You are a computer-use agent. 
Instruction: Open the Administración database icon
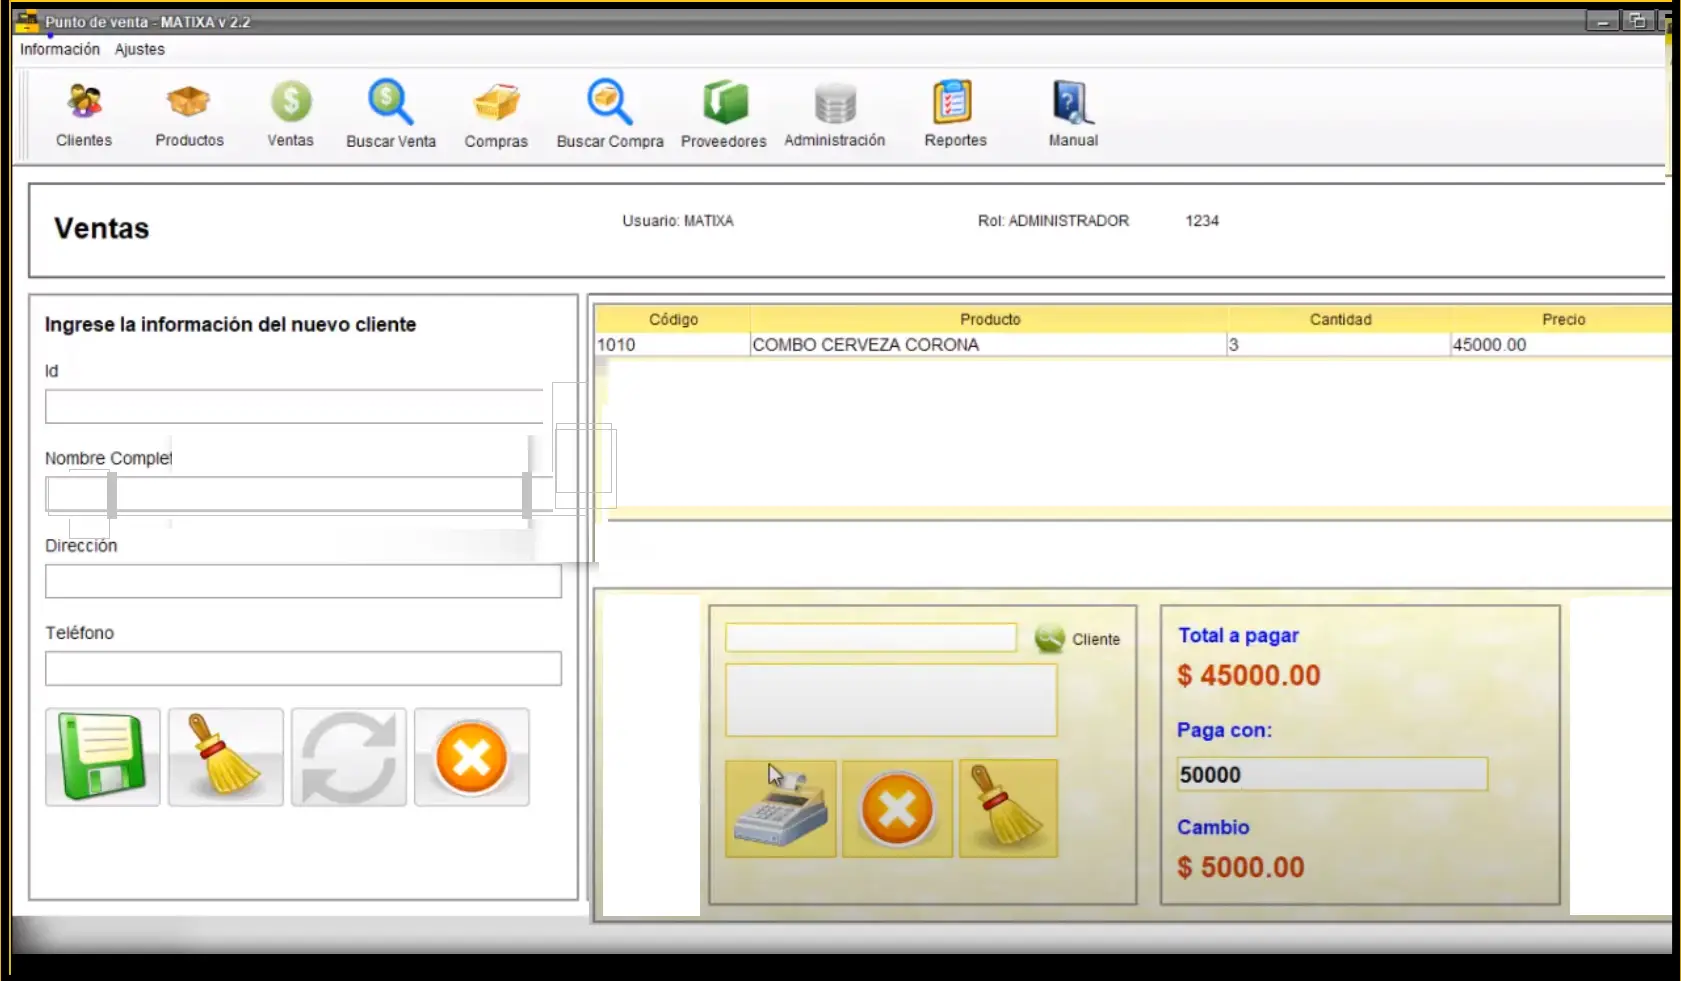(834, 114)
